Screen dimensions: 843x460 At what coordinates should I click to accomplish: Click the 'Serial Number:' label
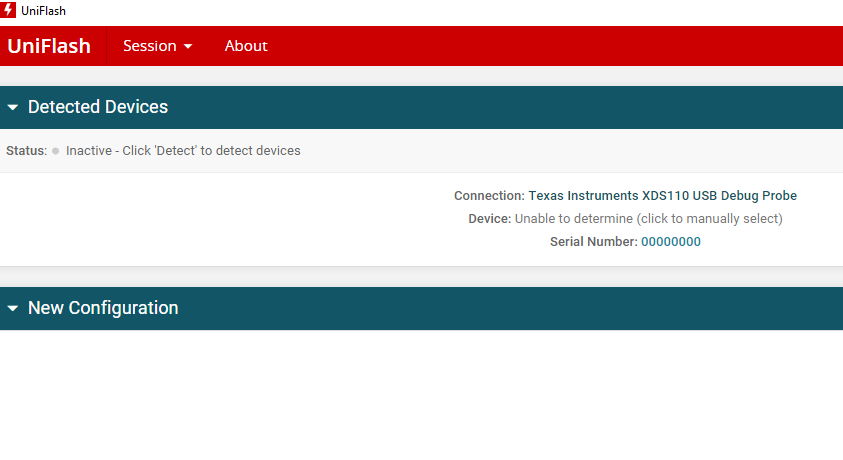point(594,242)
